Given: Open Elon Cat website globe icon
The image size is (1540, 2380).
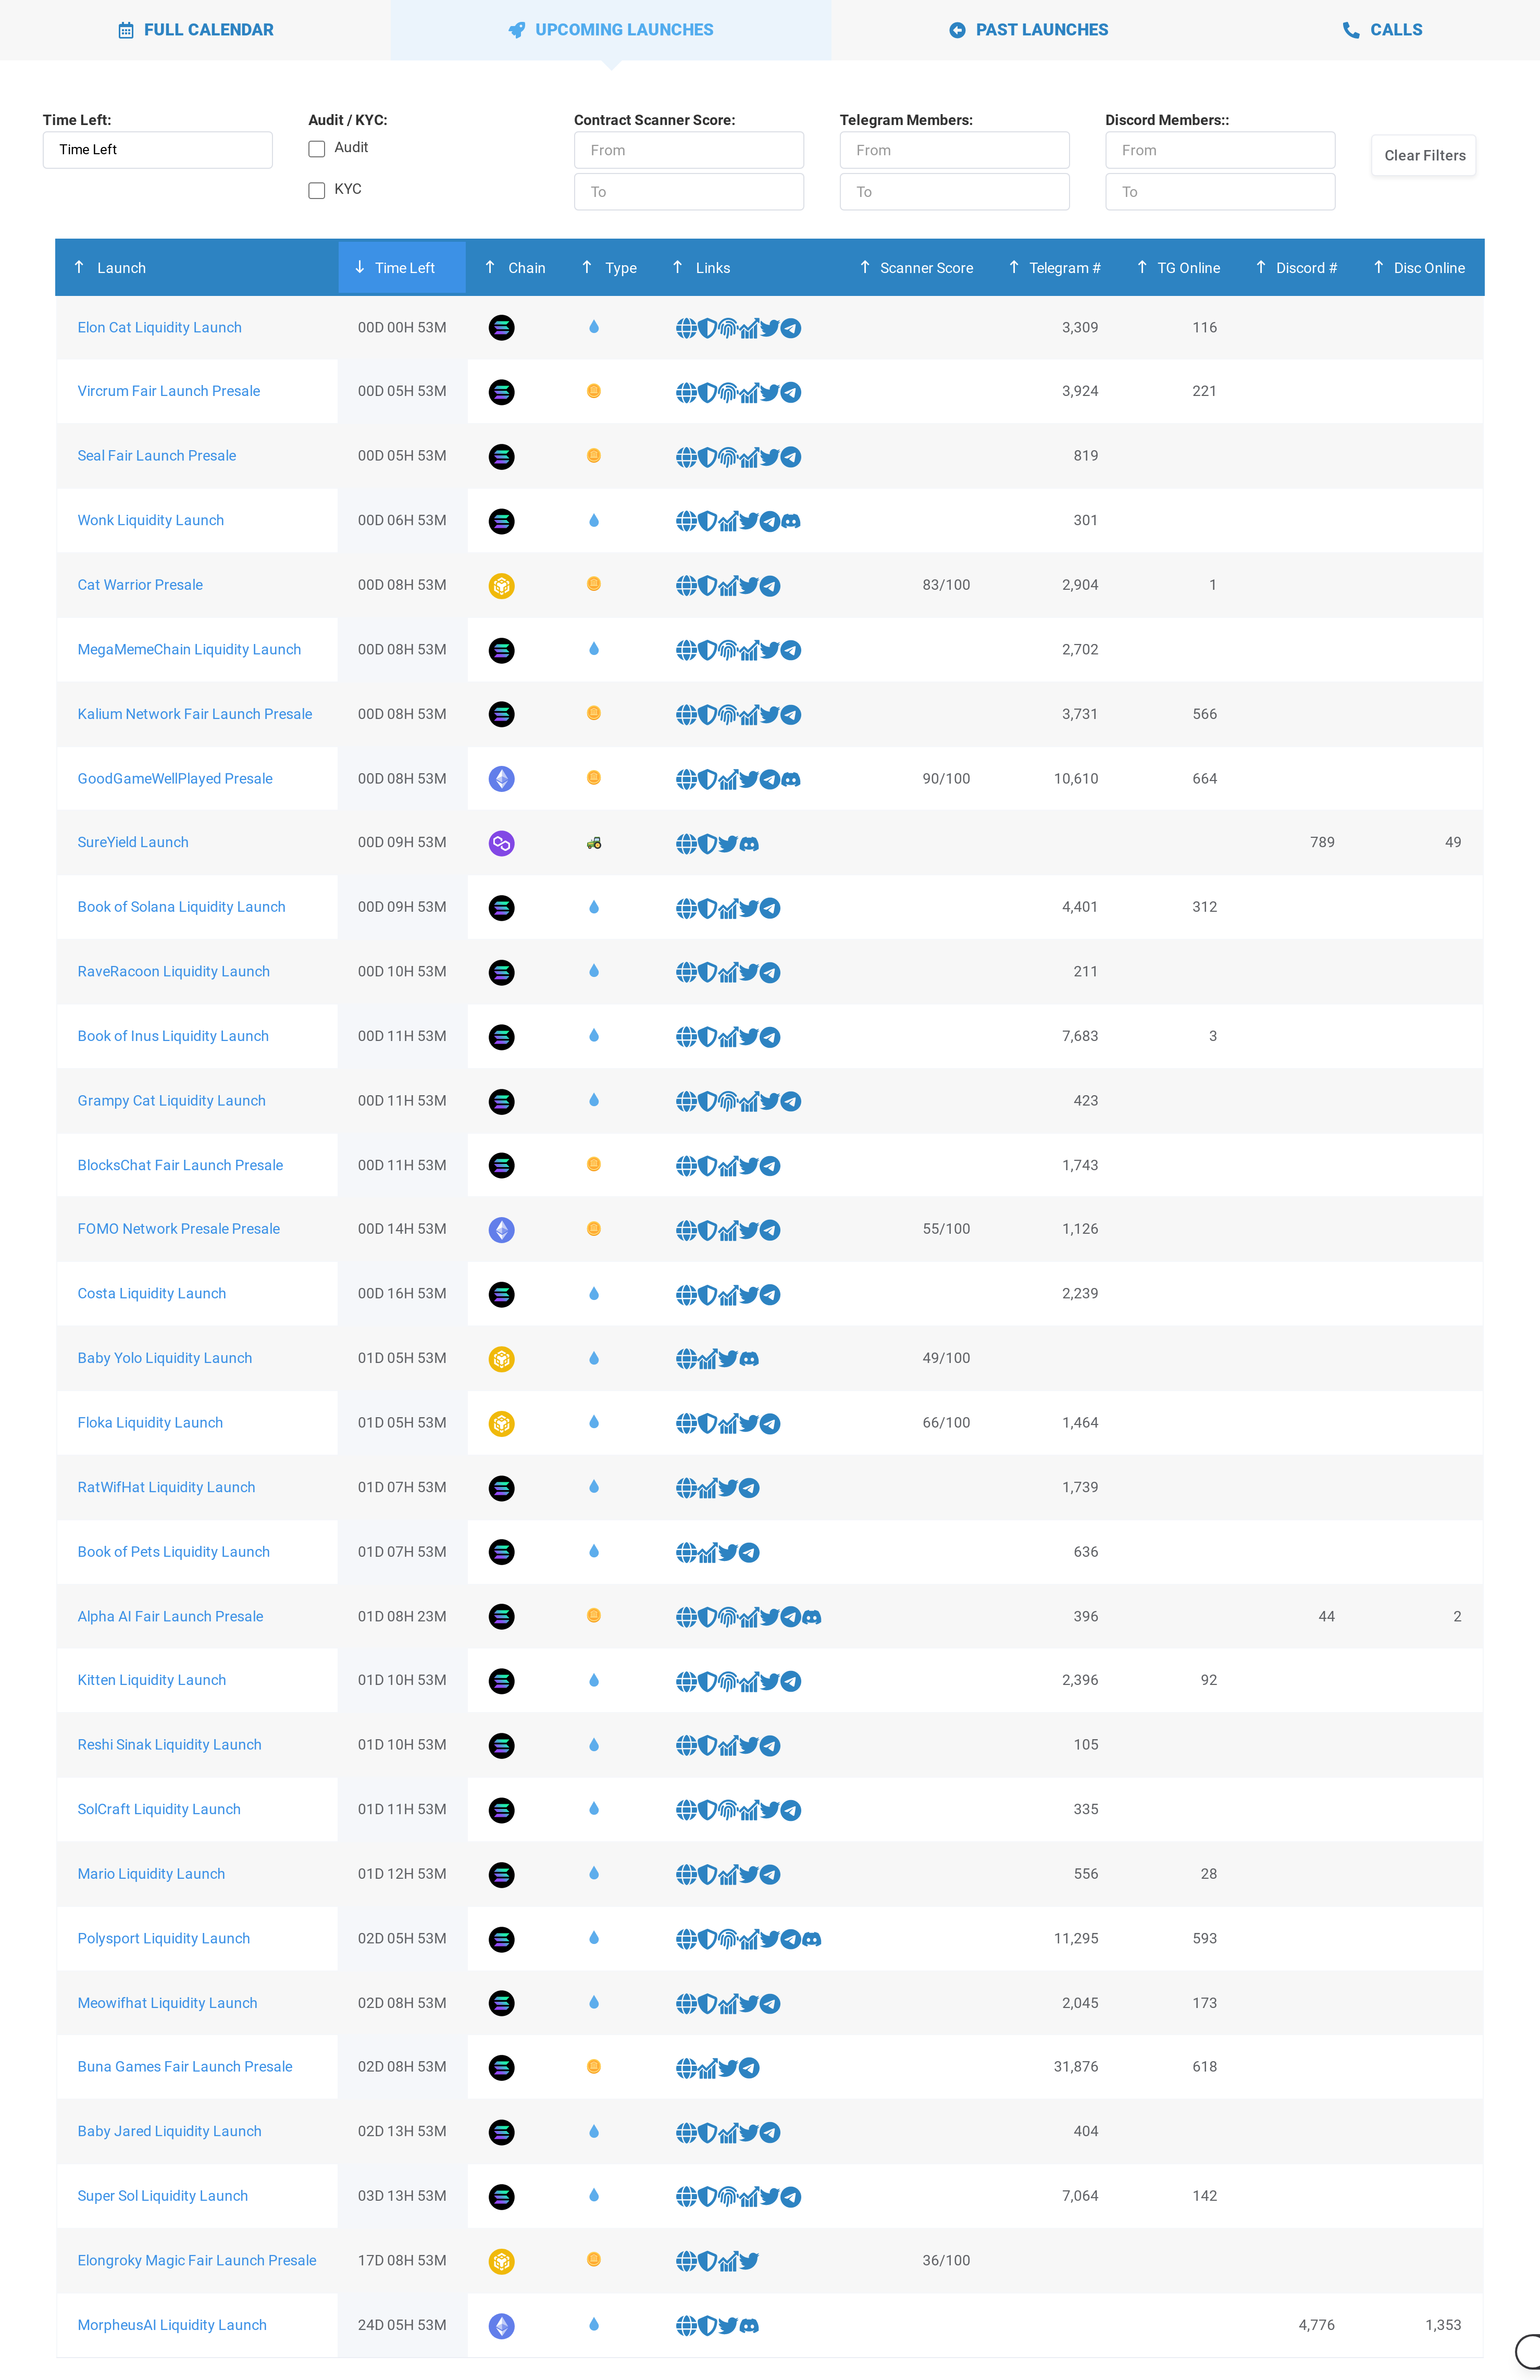Looking at the screenshot, I should (686, 328).
